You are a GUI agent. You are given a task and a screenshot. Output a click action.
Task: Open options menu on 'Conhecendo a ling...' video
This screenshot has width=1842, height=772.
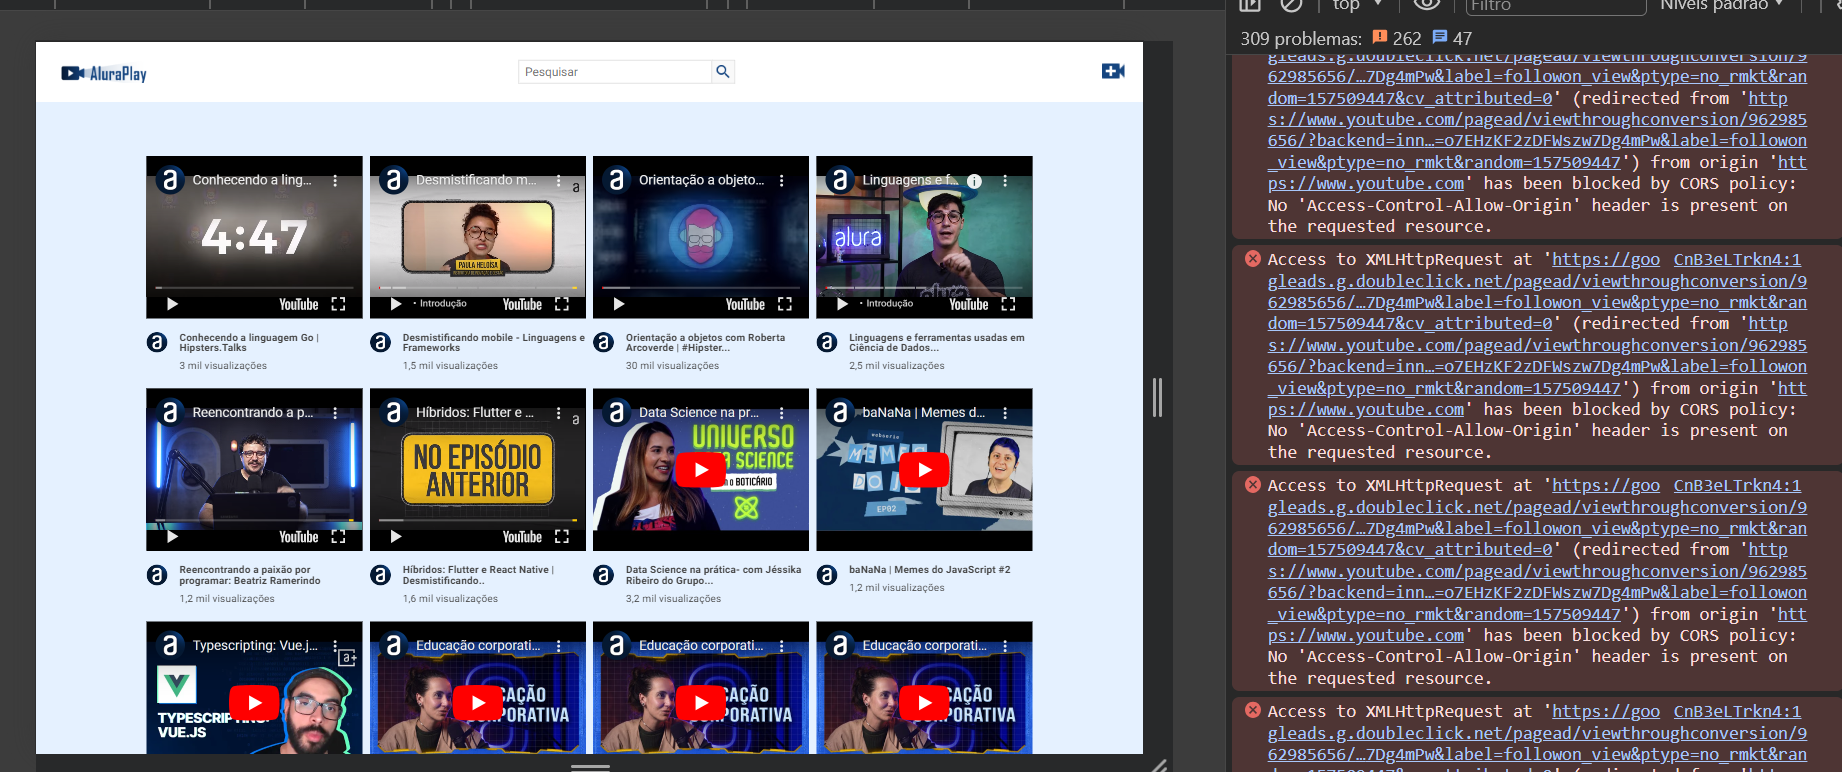pos(335,181)
